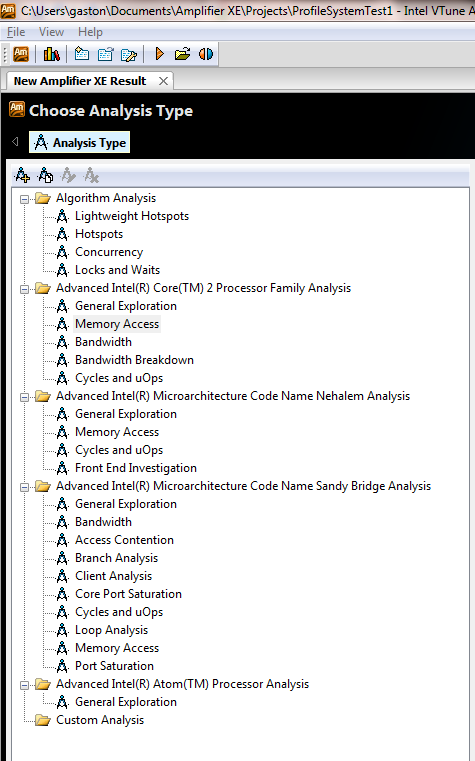The image size is (475, 761).
Task: Select the Nehalem Analysis folder label
Action: click(233, 396)
